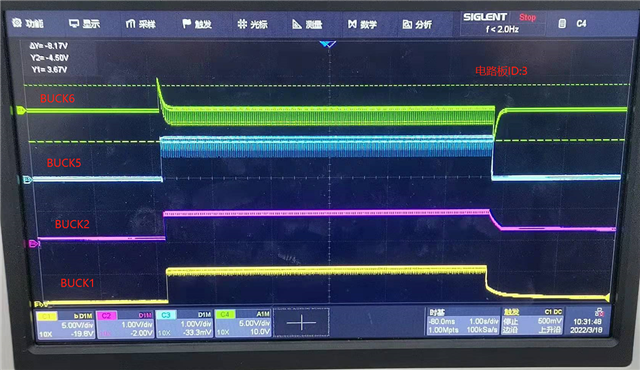Tap the 100kSa/s sample rate value
The image size is (640, 370).
(x=482, y=329)
